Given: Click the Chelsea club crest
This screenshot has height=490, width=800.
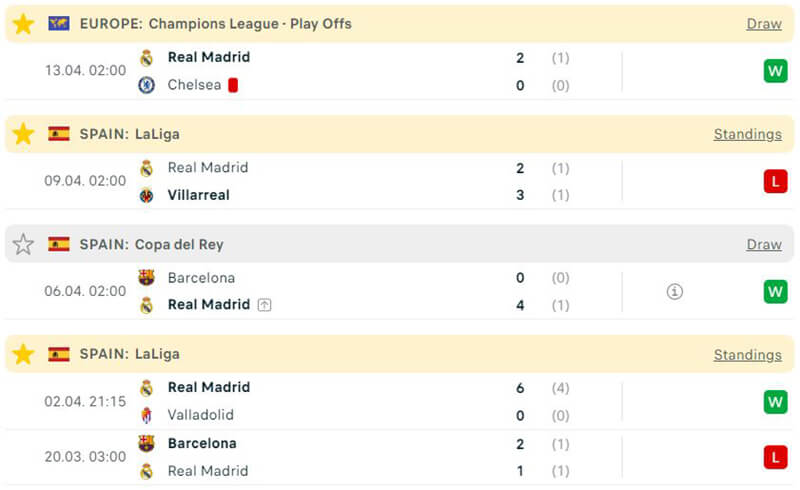Looking at the screenshot, I should pos(147,85).
